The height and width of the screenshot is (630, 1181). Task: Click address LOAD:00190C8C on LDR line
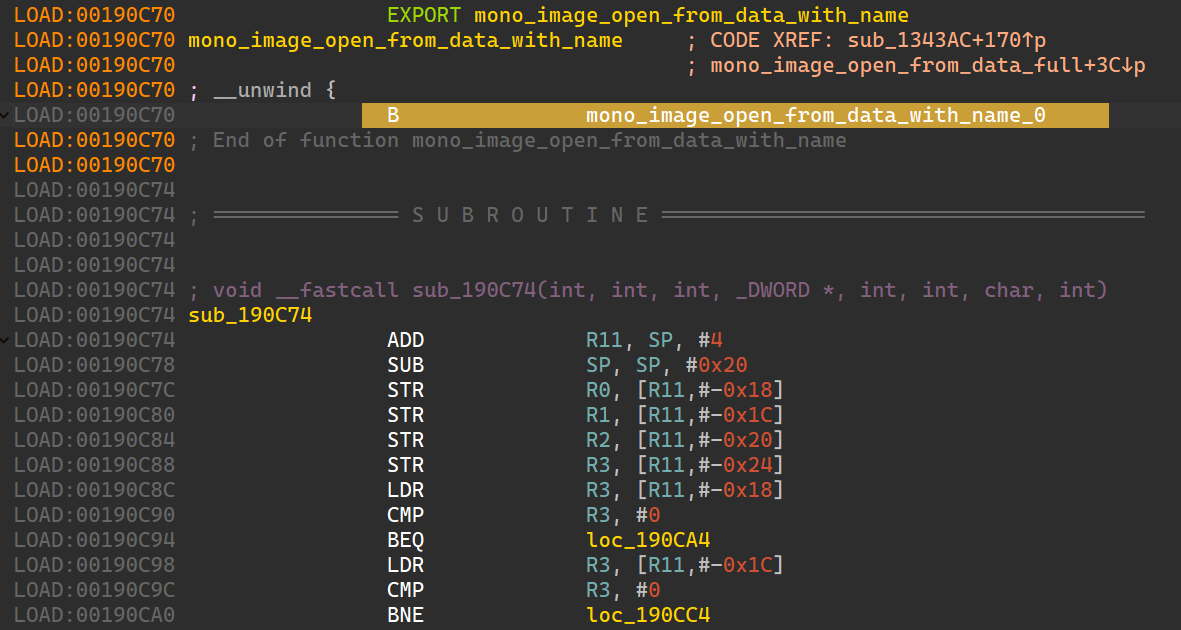[94, 490]
